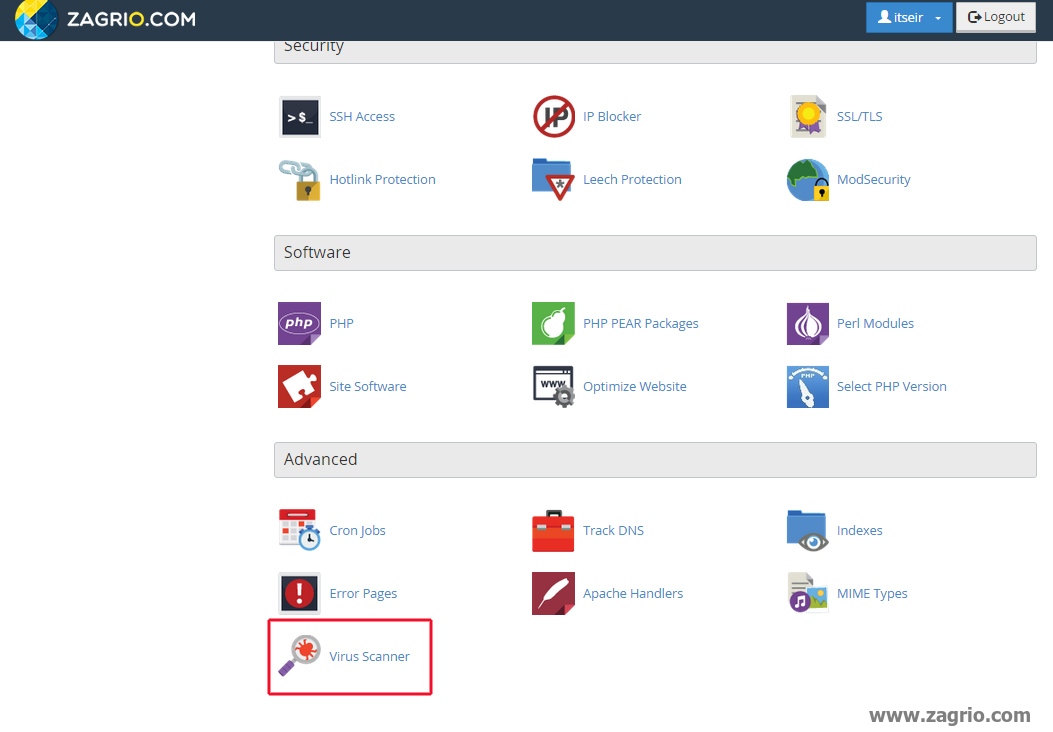Open the SSH Access terminal icon
Image resolution: width=1053 pixels, height=732 pixels.
(x=300, y=117)
